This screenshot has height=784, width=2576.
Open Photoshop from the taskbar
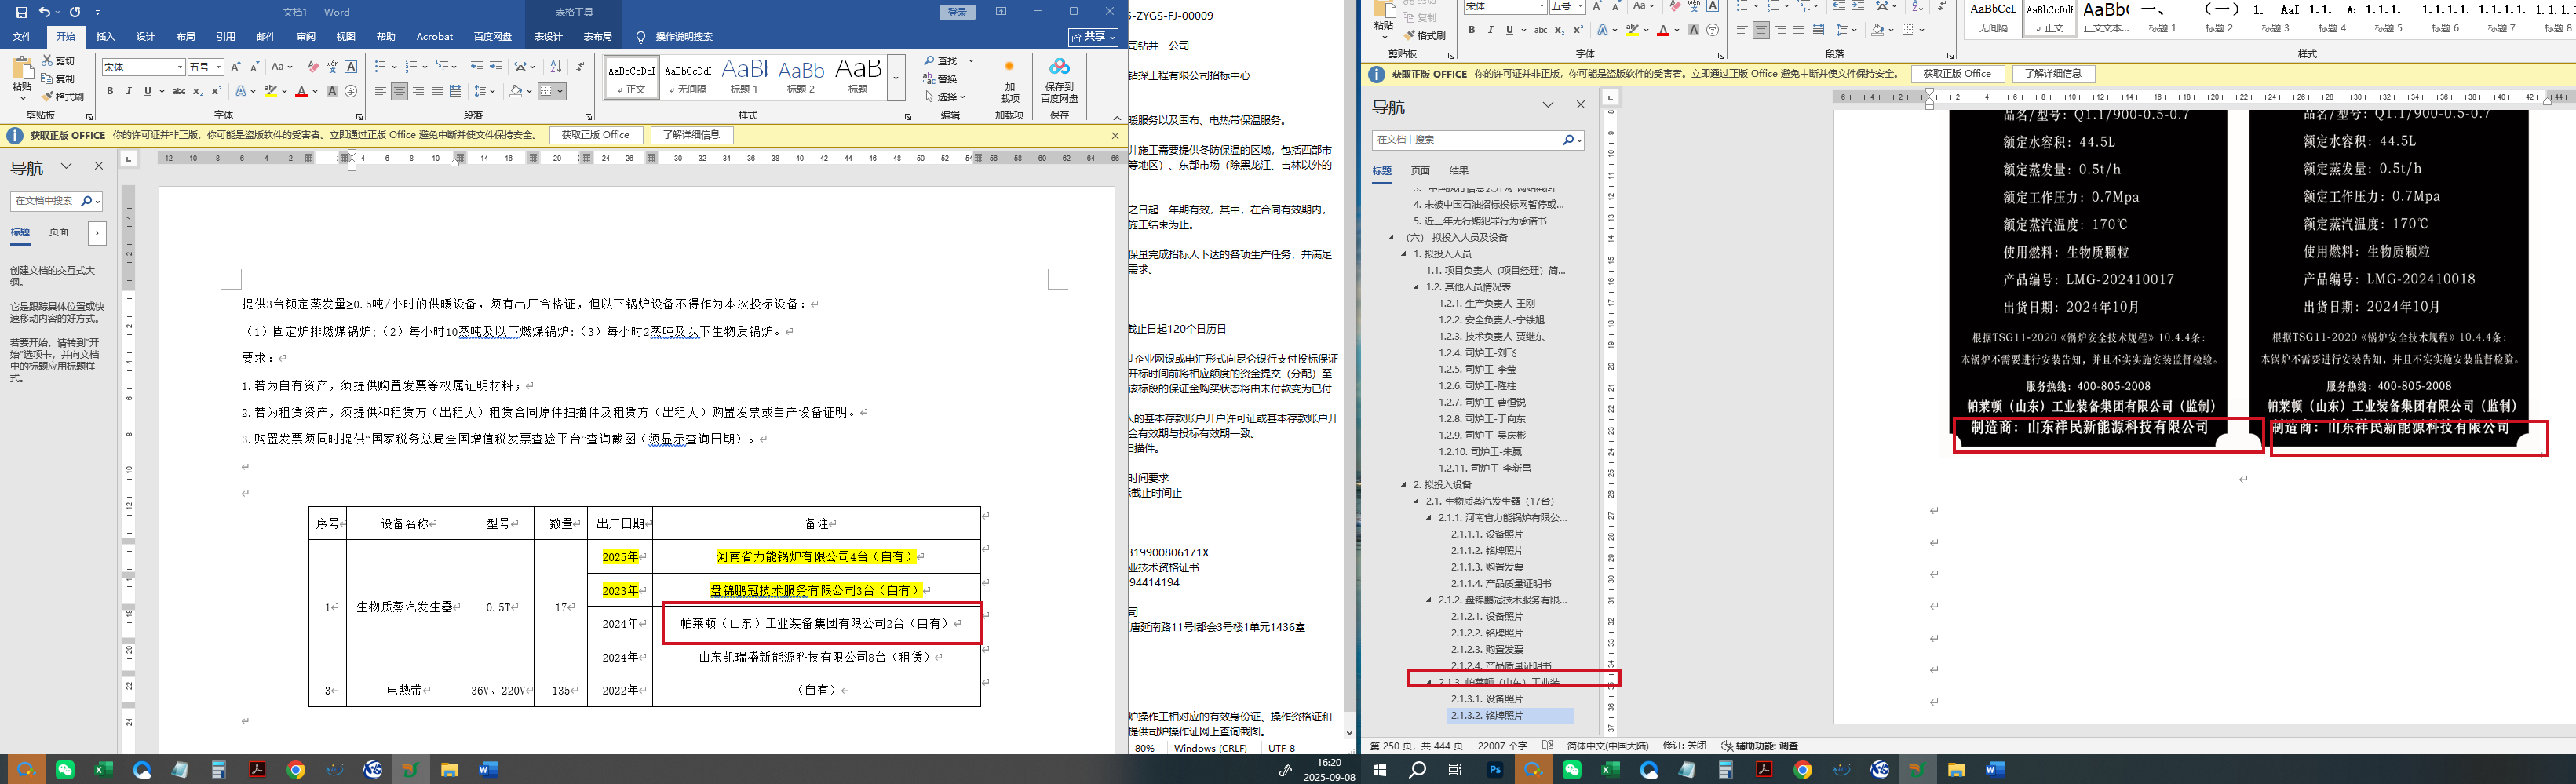point(1495,770)
